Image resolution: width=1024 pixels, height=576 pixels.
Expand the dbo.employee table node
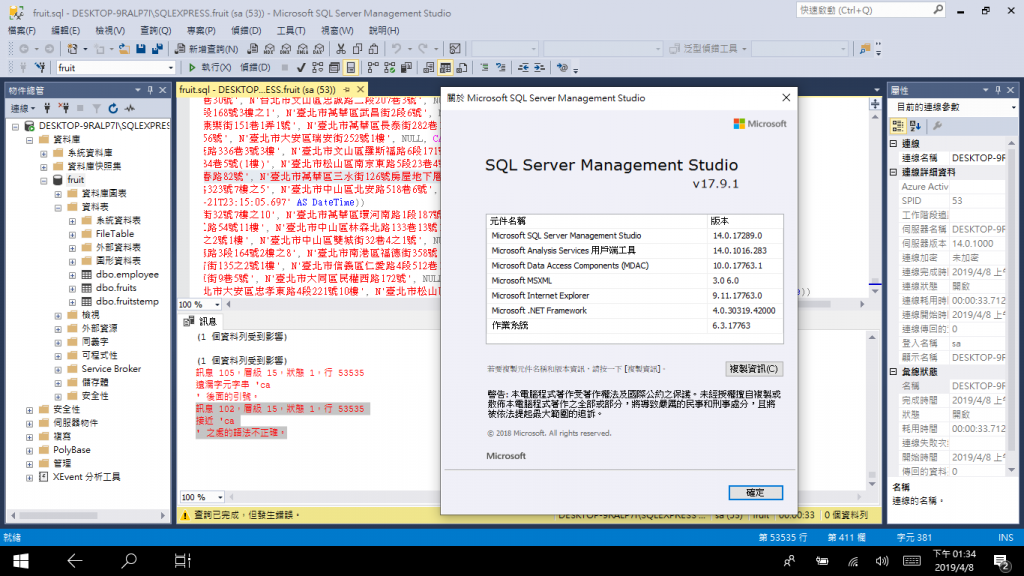pyautogui.click(x=72, y=275)
